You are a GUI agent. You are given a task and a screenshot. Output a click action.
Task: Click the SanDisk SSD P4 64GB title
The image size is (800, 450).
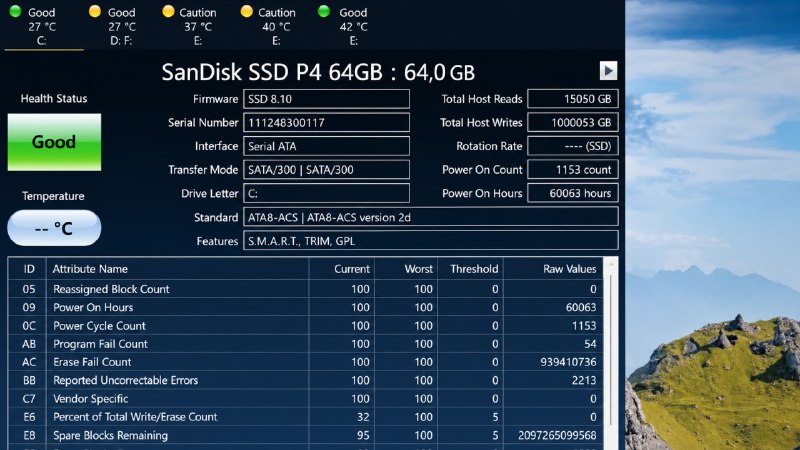click(x=318, y=72)
